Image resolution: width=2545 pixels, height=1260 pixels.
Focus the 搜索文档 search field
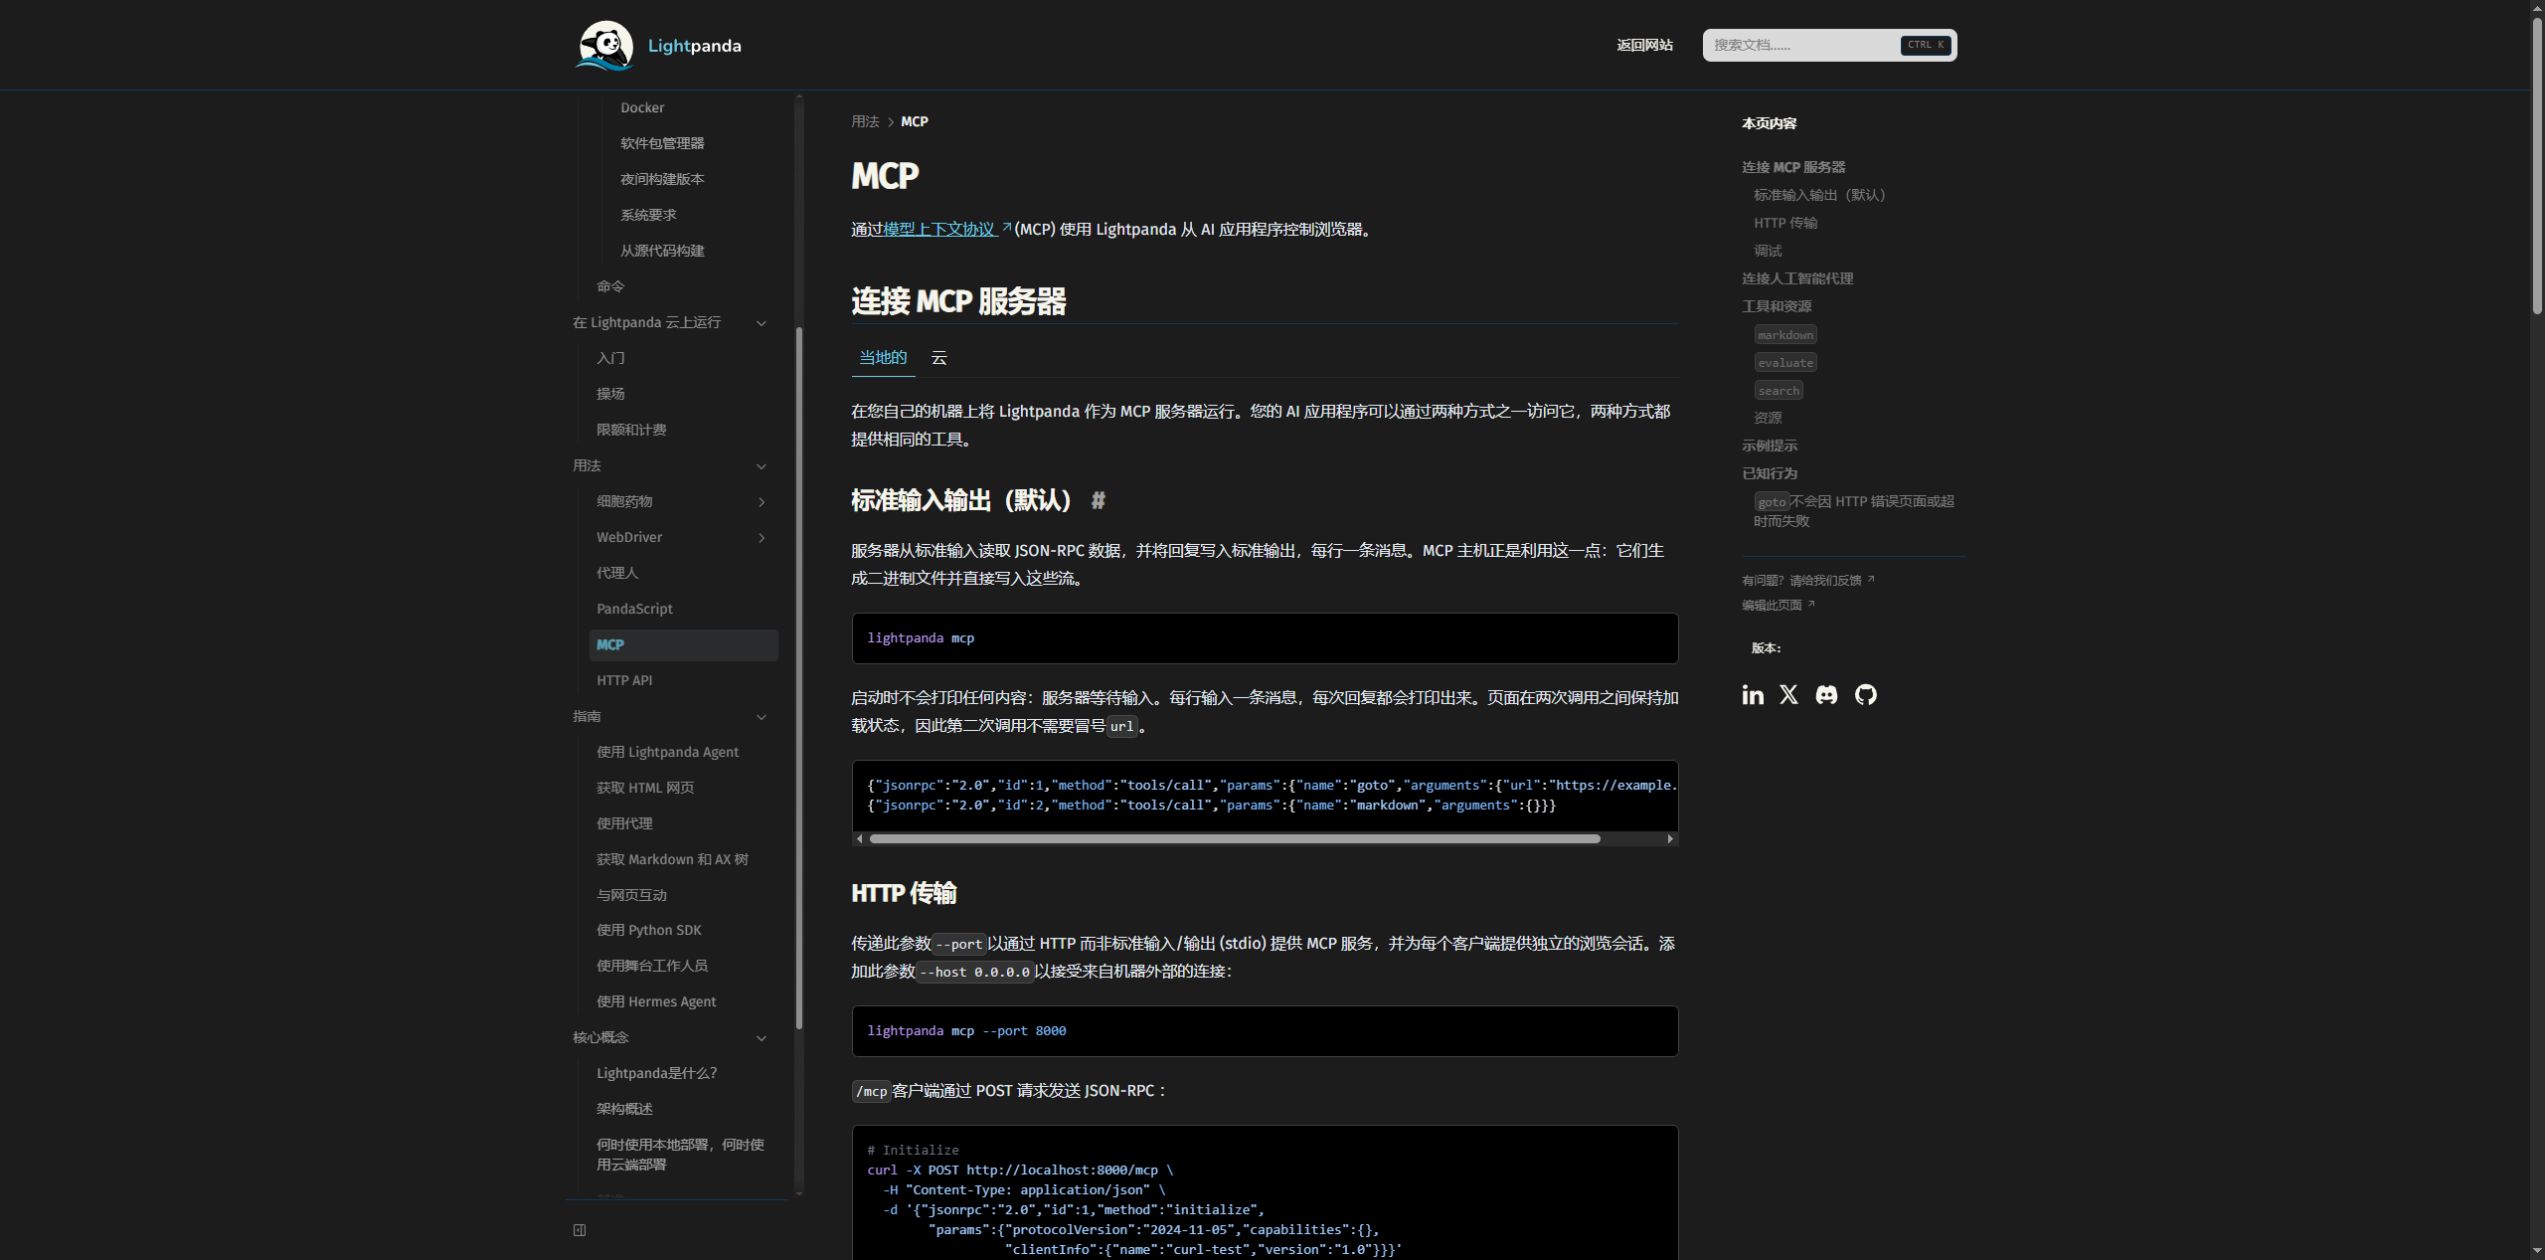(x=1829, y=45)
